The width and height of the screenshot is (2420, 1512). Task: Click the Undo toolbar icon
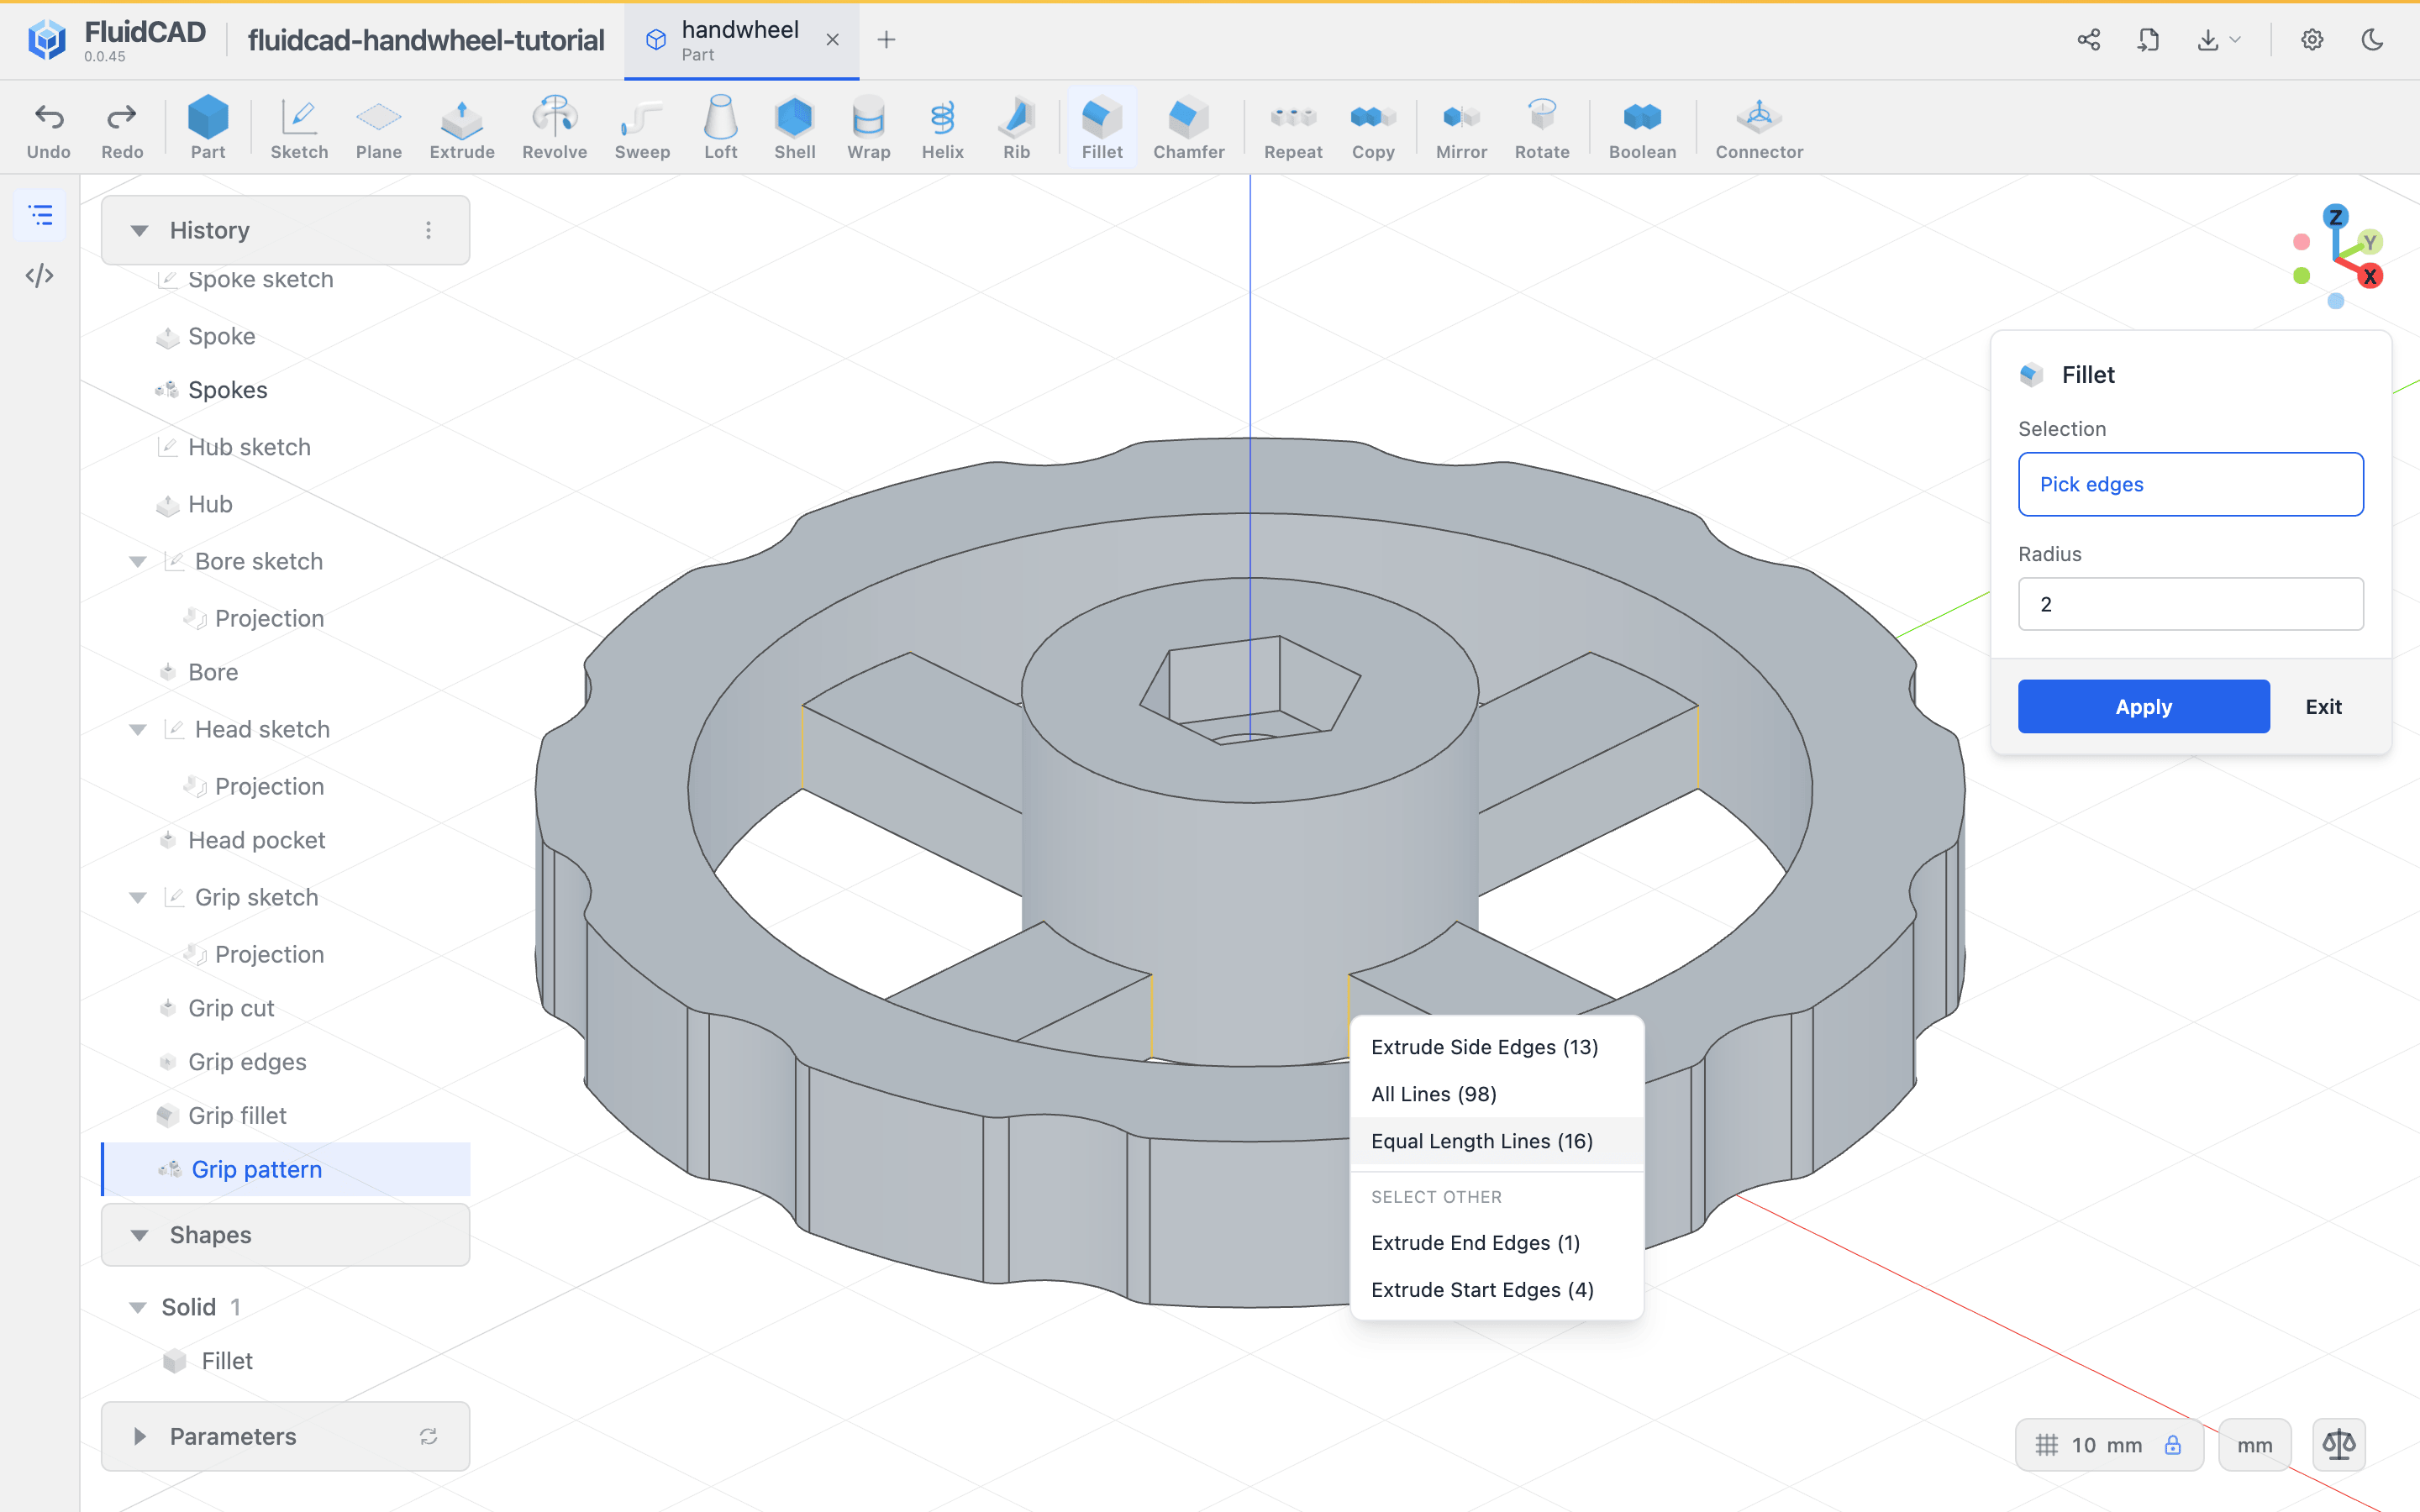pyautogui.click(x=48, y=128)
